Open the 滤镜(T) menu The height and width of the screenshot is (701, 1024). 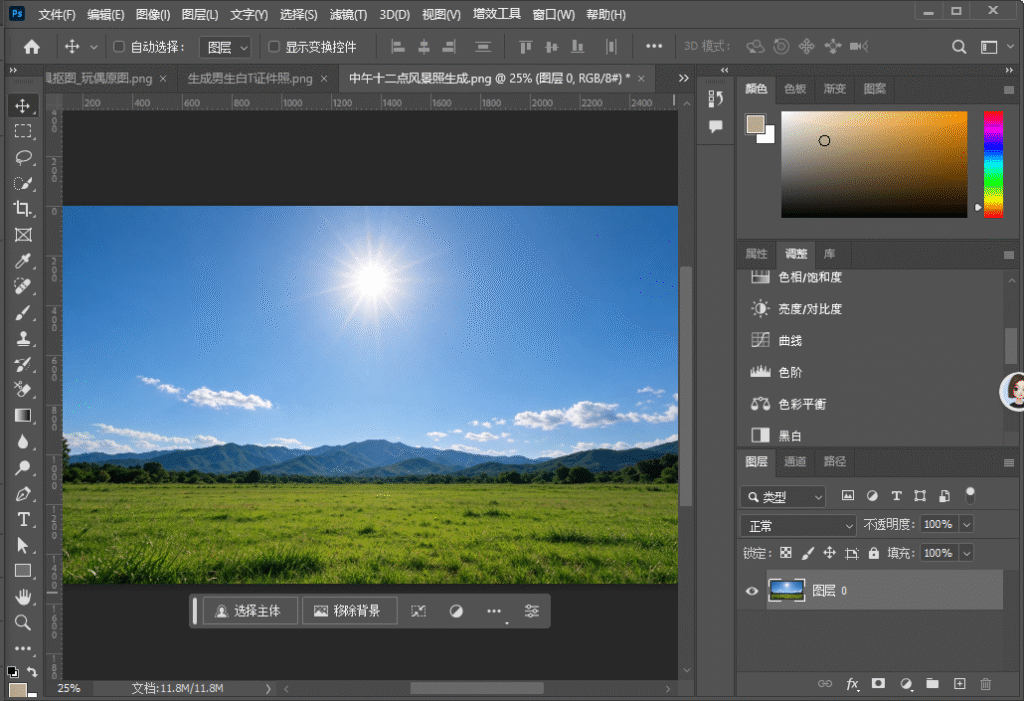(x=348, y=14)
